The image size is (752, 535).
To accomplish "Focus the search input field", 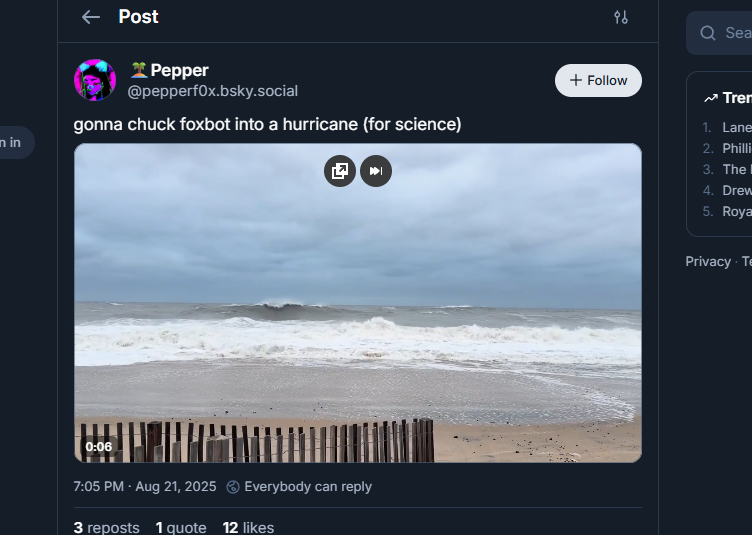I will 736,33.
